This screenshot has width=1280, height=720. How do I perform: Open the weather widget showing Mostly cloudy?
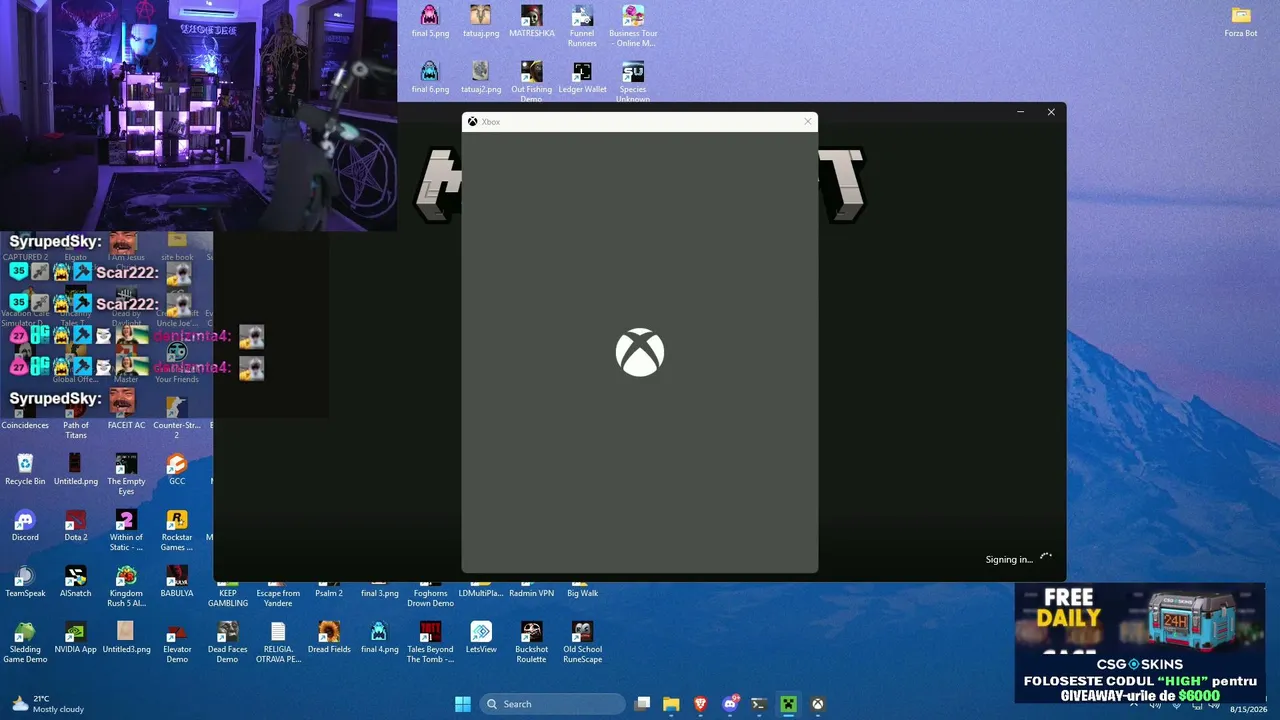pyautogui.click(x=48, y=704)
